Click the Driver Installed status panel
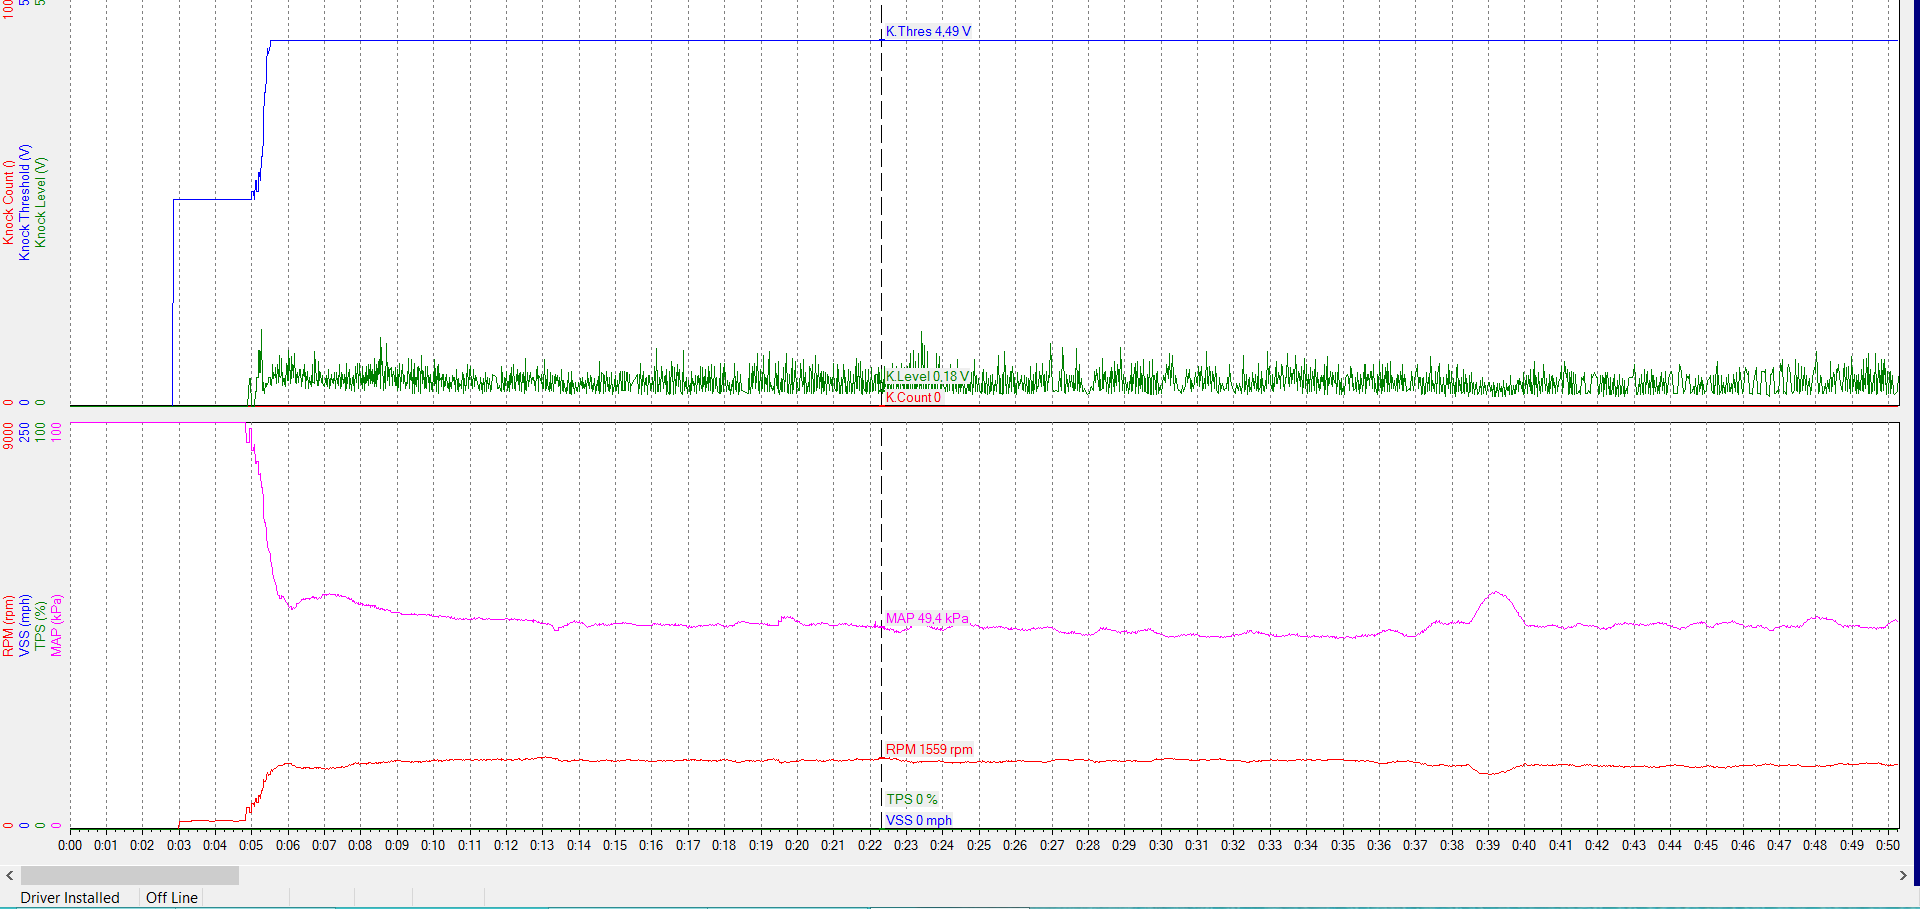The image size is (1920, 909). click(70, 898)
